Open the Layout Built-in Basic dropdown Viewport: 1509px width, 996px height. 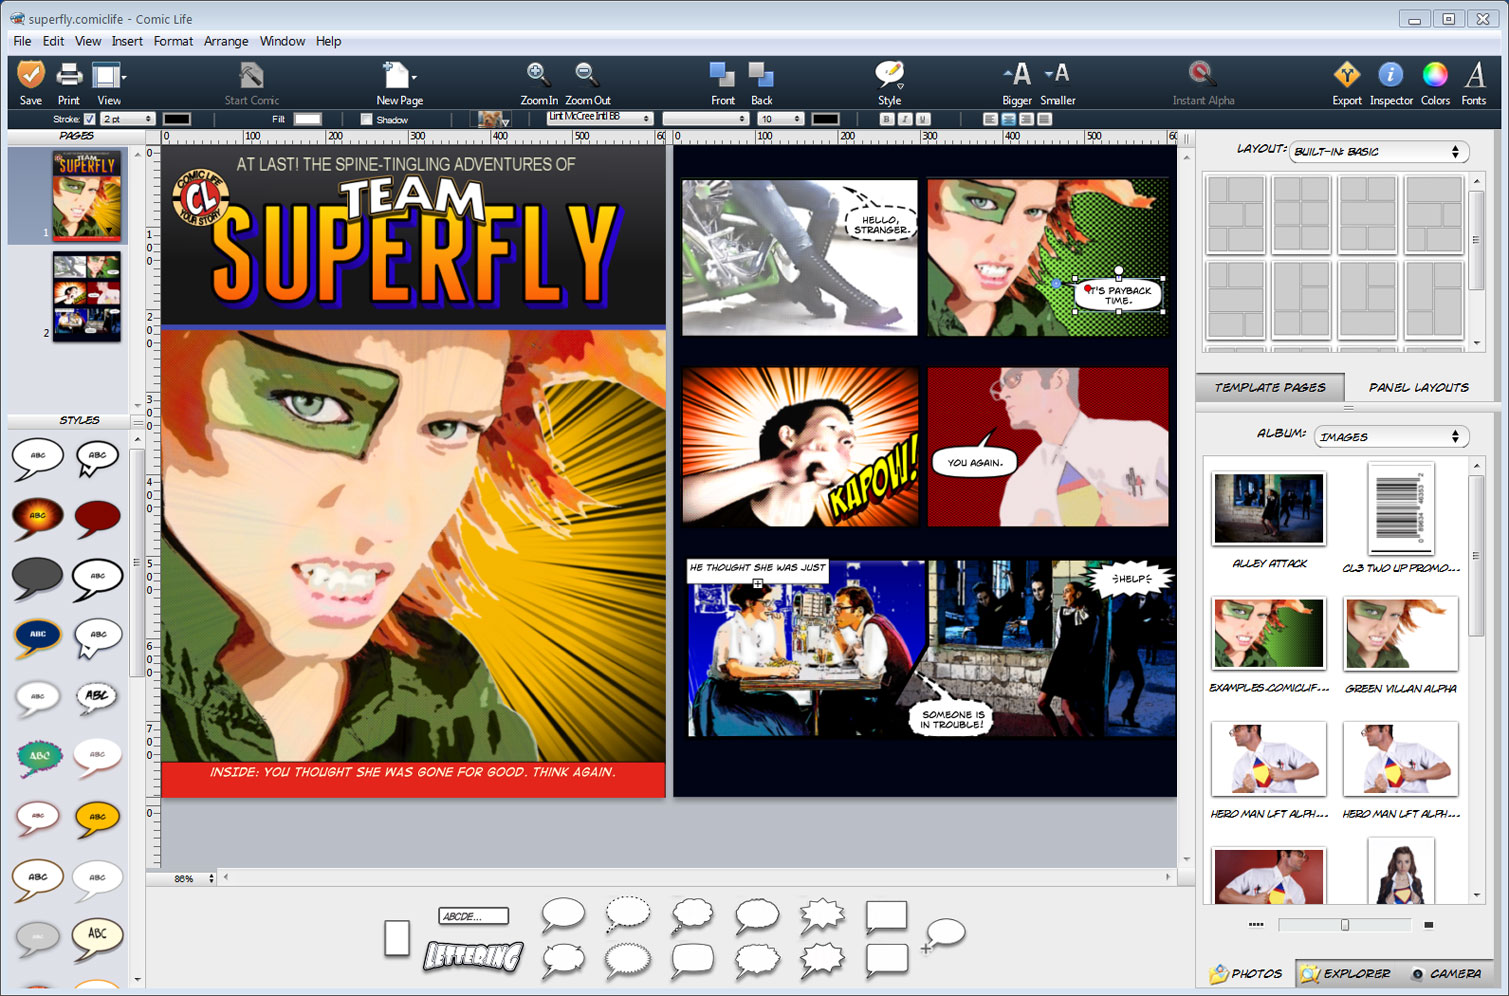pyautogui.click(x=1379, y=152)
